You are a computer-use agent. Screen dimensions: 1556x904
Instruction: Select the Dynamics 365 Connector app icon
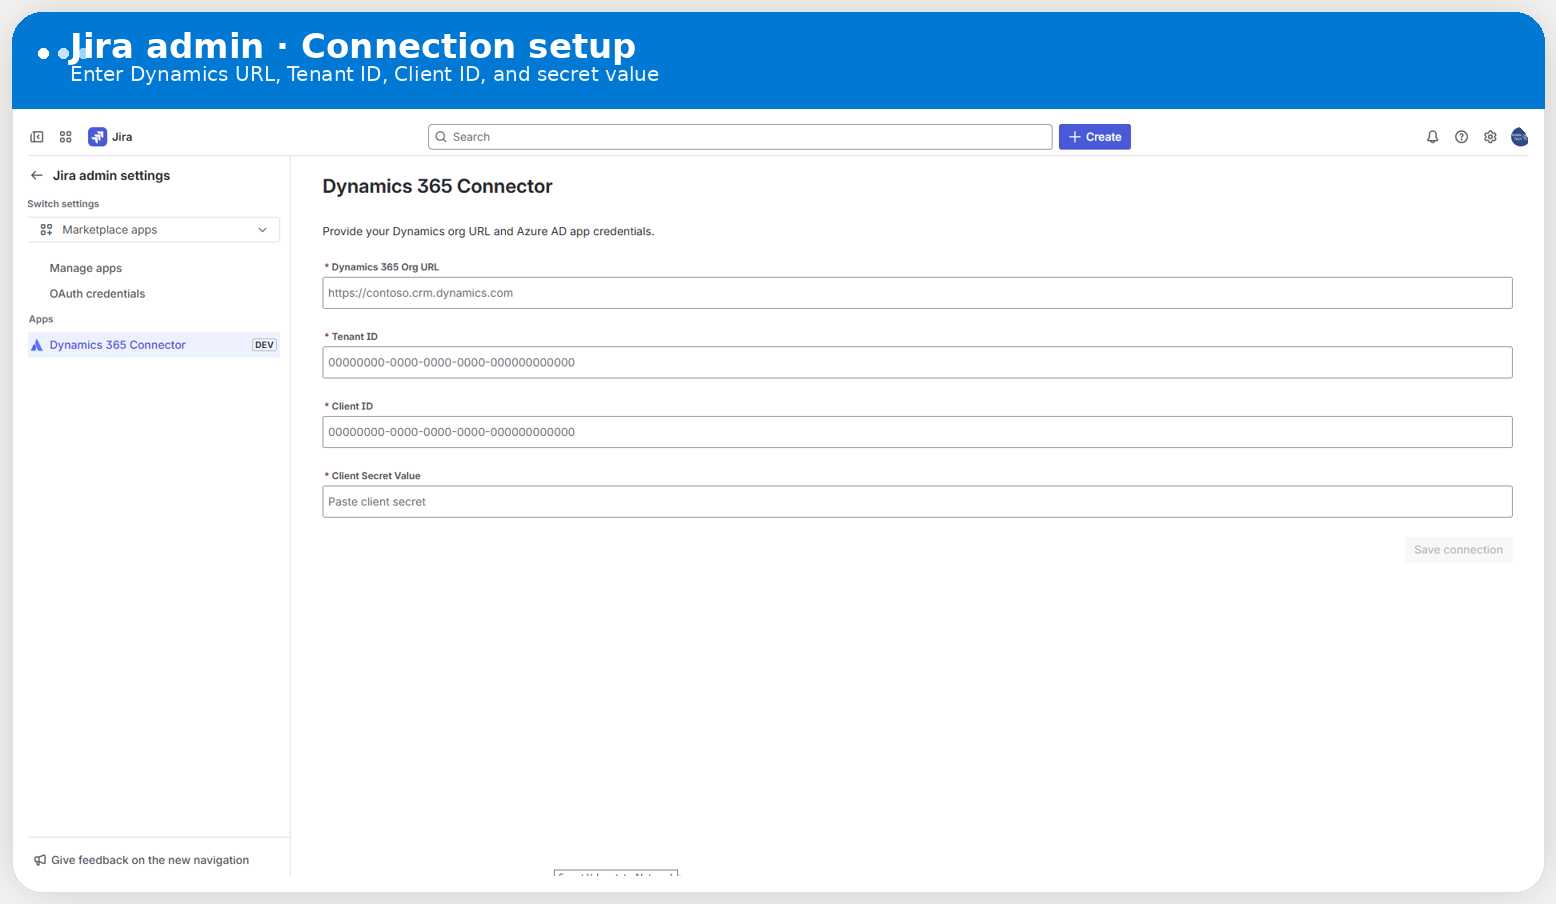coord(36,344)
